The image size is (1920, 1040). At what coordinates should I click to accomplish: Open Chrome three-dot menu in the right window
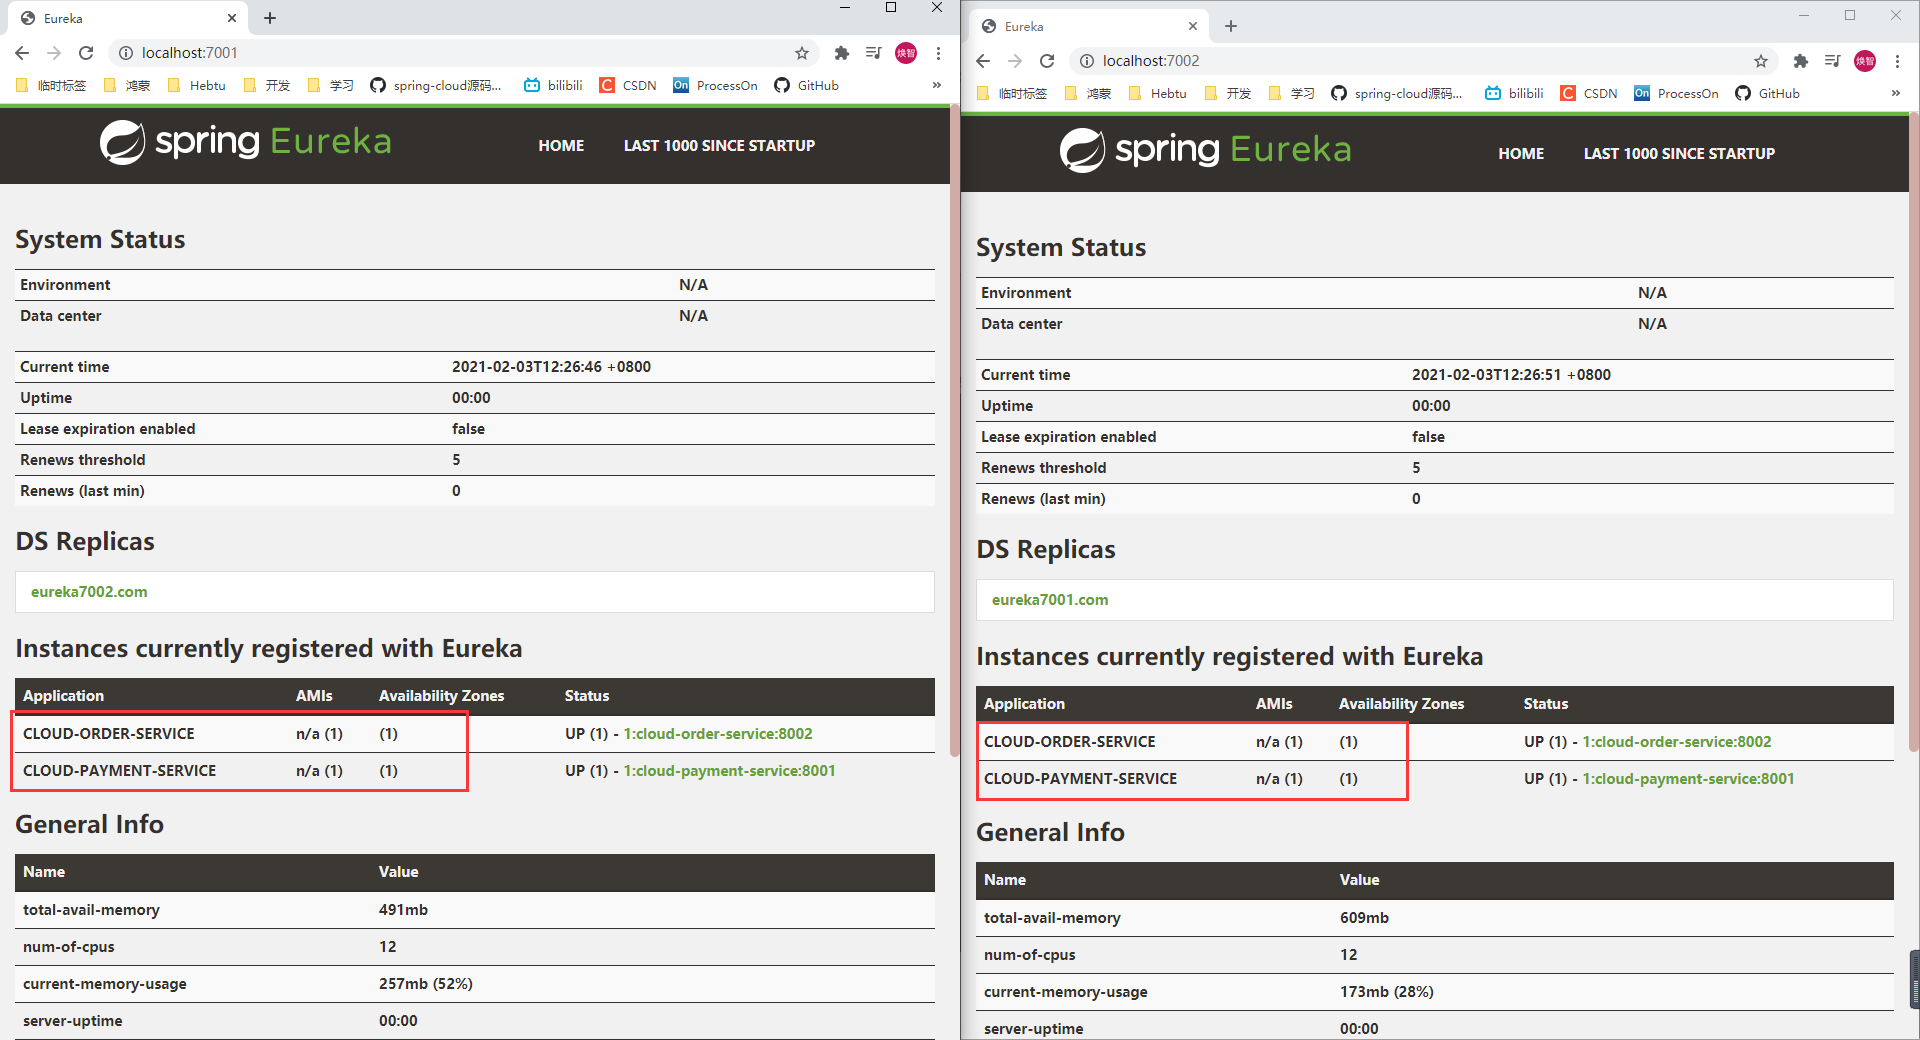pos(1897,61)
